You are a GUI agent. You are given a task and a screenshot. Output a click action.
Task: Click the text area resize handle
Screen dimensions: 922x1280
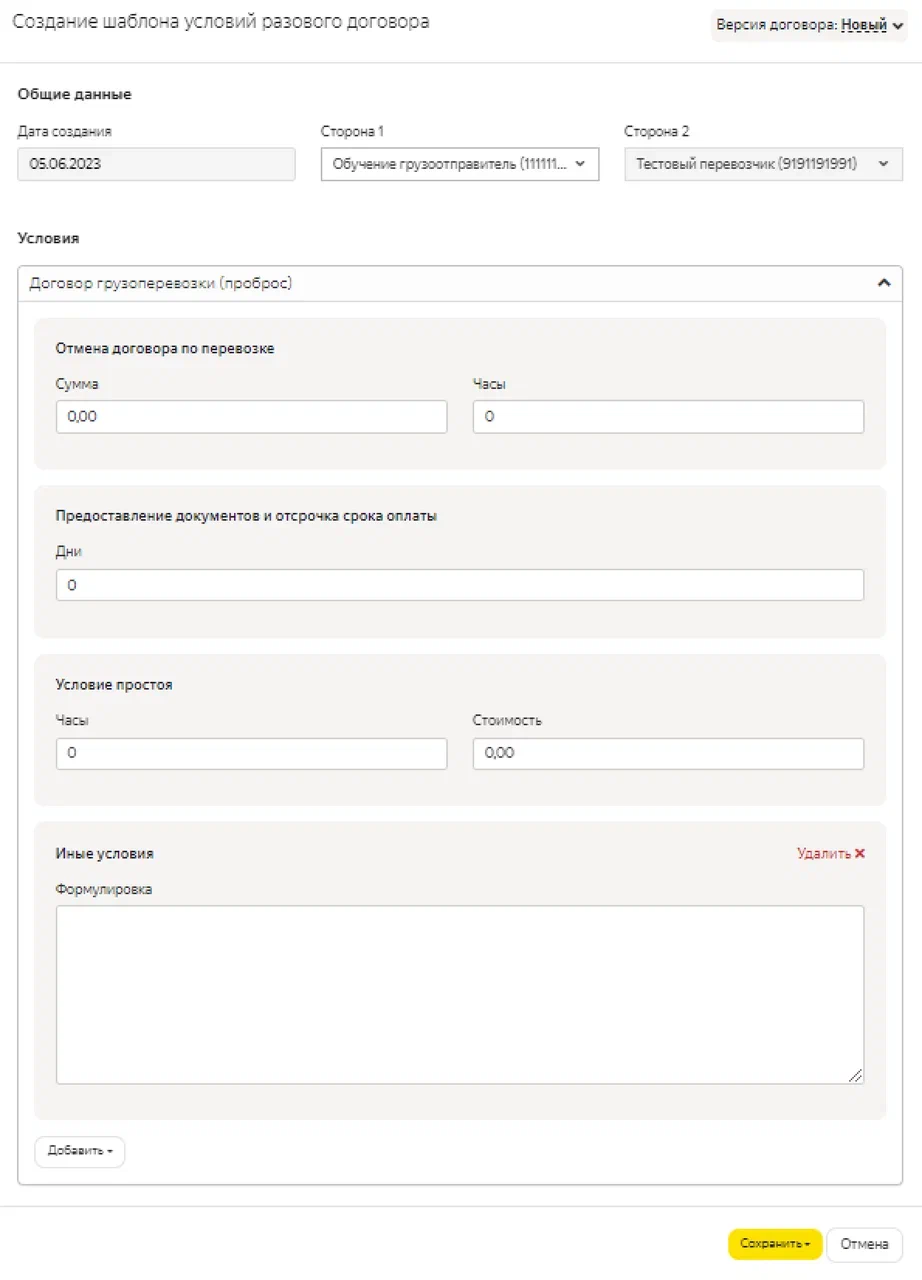[856, 1076]
